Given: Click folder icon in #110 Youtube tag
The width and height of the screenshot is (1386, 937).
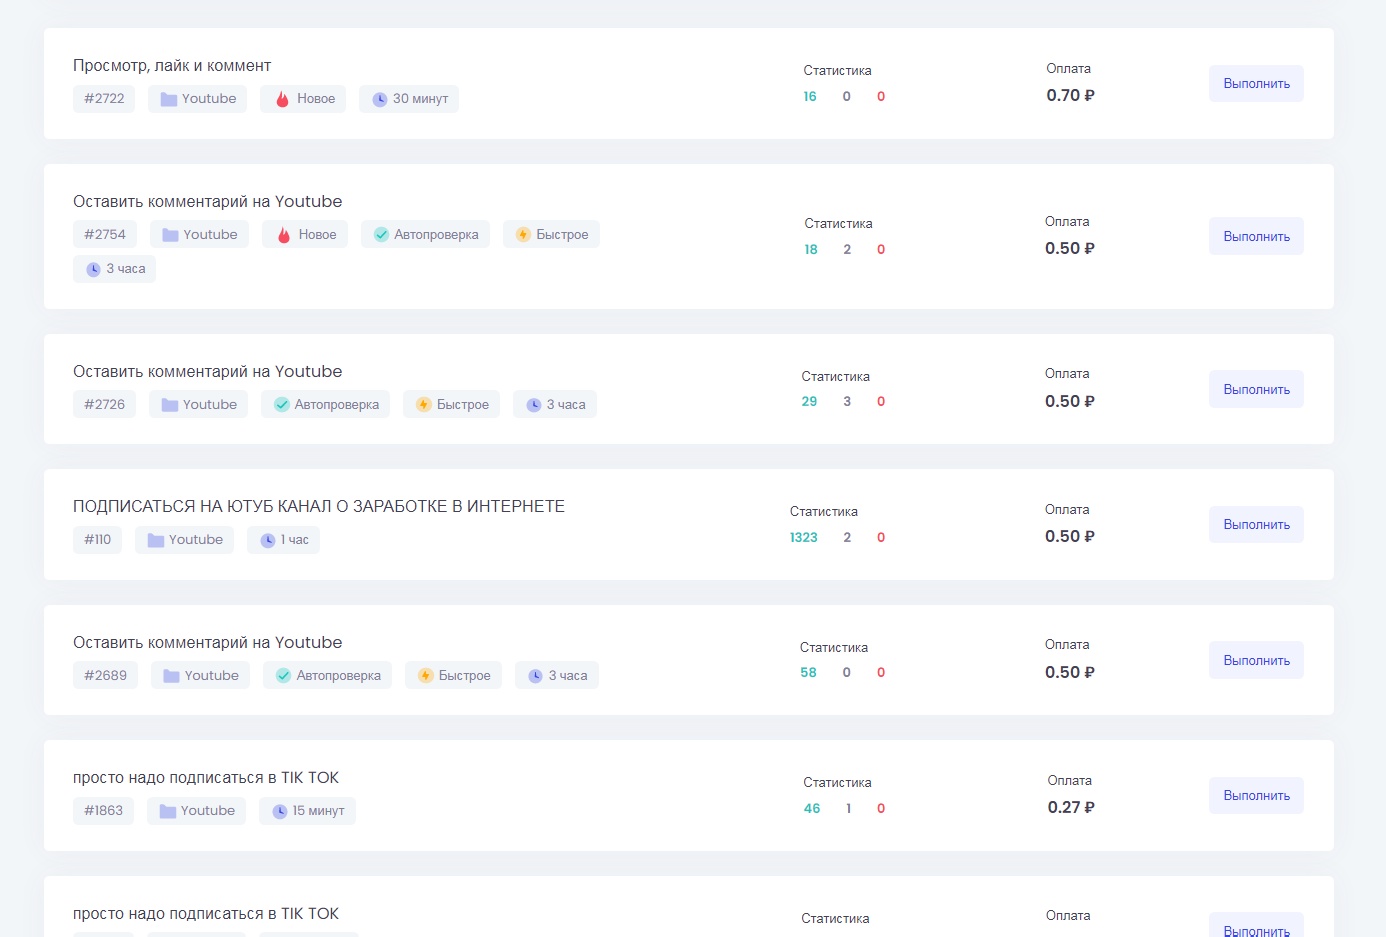Looking at the screenshot, I should 156,540.
